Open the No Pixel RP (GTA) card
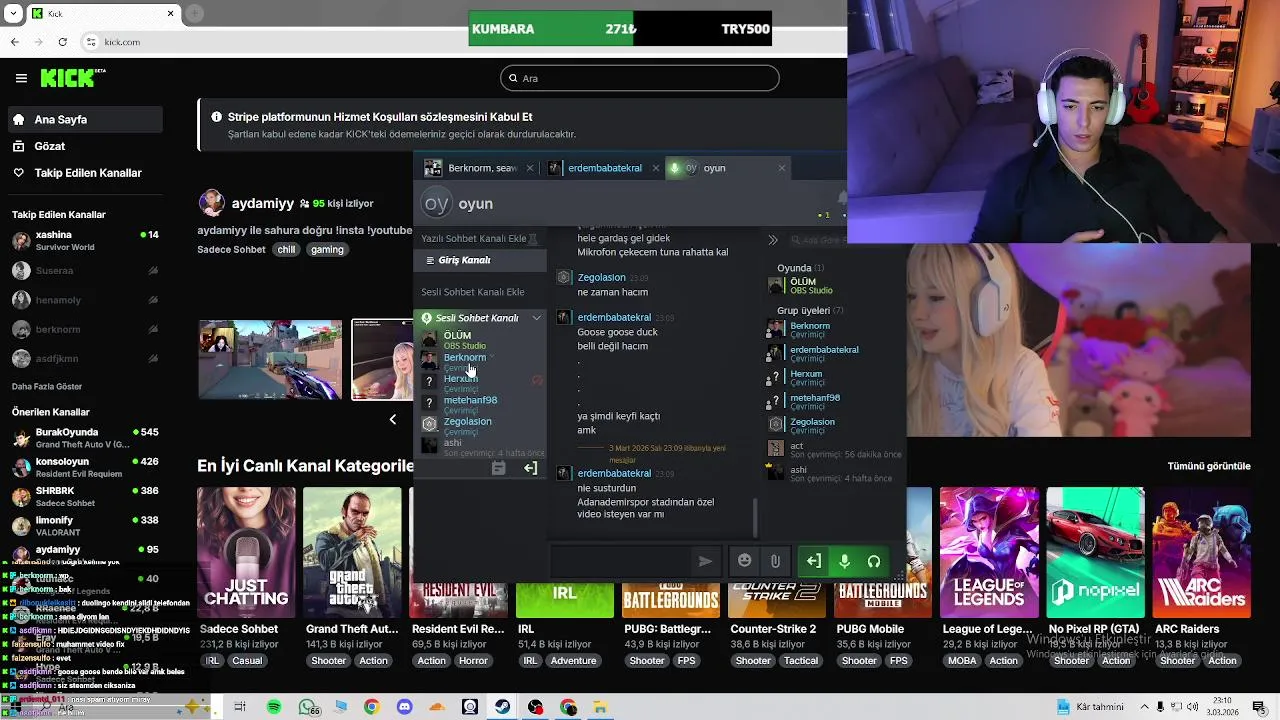The width and height of the screenshot is (1280, 720). point(1095,552)
